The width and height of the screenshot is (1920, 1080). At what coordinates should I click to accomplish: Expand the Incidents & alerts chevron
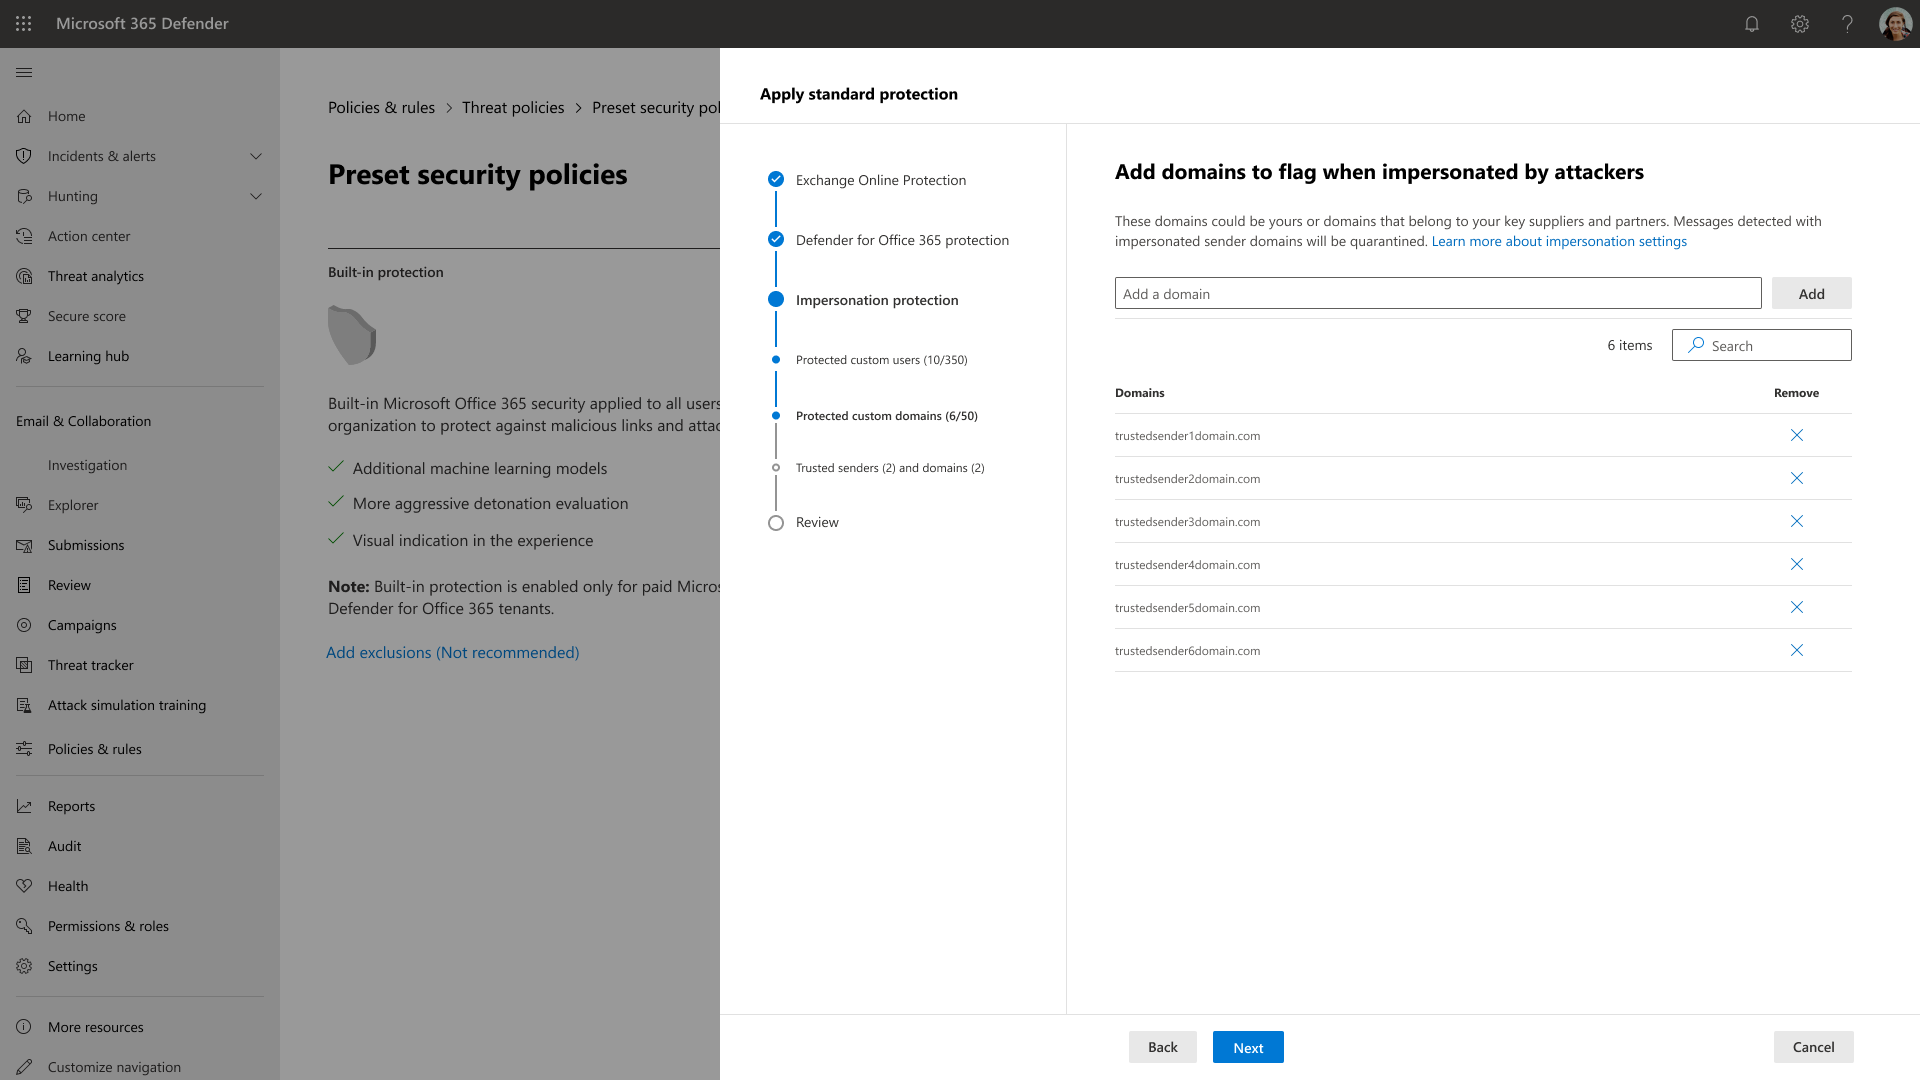click(x=256, y=156)
